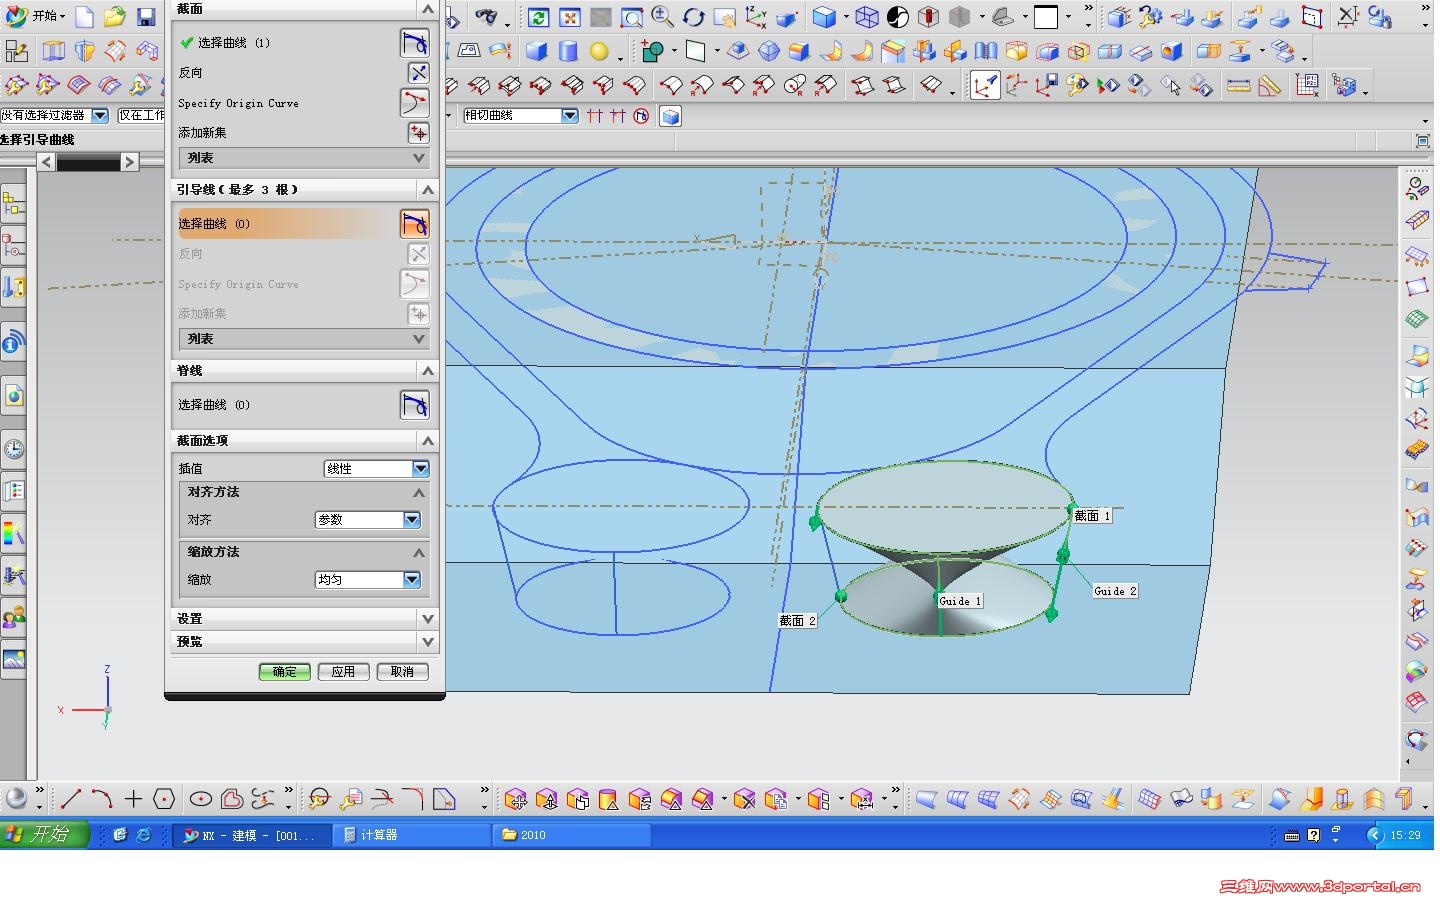1440x900 pixels.
Task: Click the reverse direction icon under section
Action: [x=417, y=73]
